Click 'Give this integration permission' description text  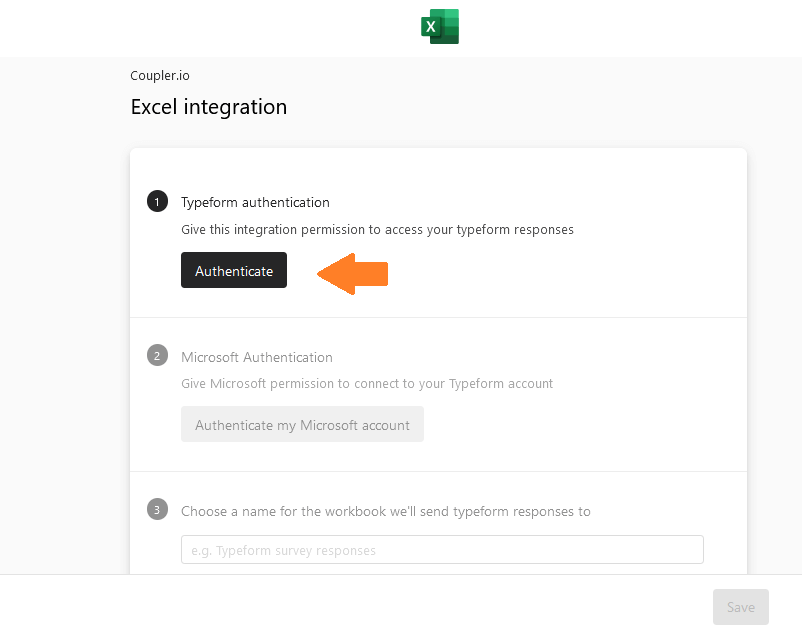click(377, 230)
